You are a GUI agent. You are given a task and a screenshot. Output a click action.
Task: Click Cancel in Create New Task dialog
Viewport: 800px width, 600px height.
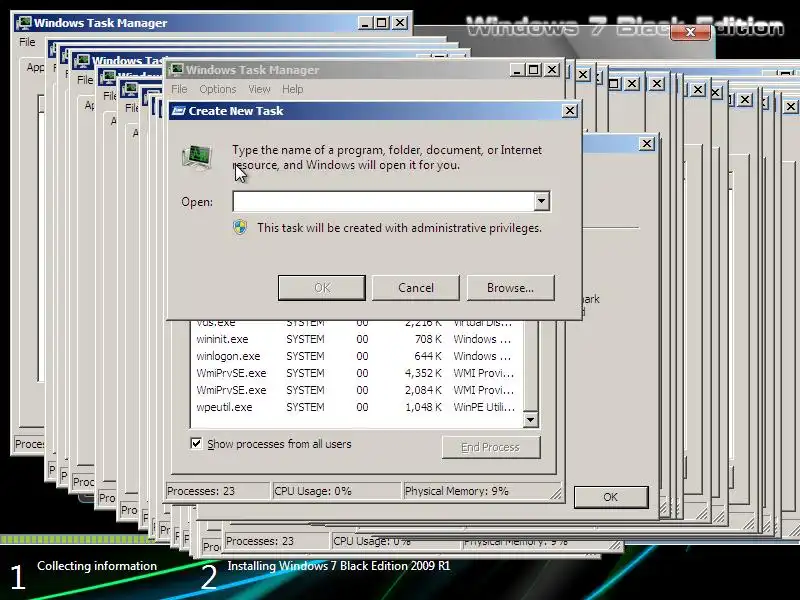[416, 288]
